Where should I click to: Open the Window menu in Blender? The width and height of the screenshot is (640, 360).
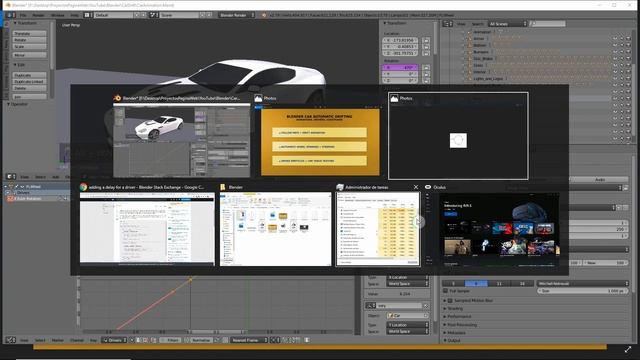tap(58, 15)
